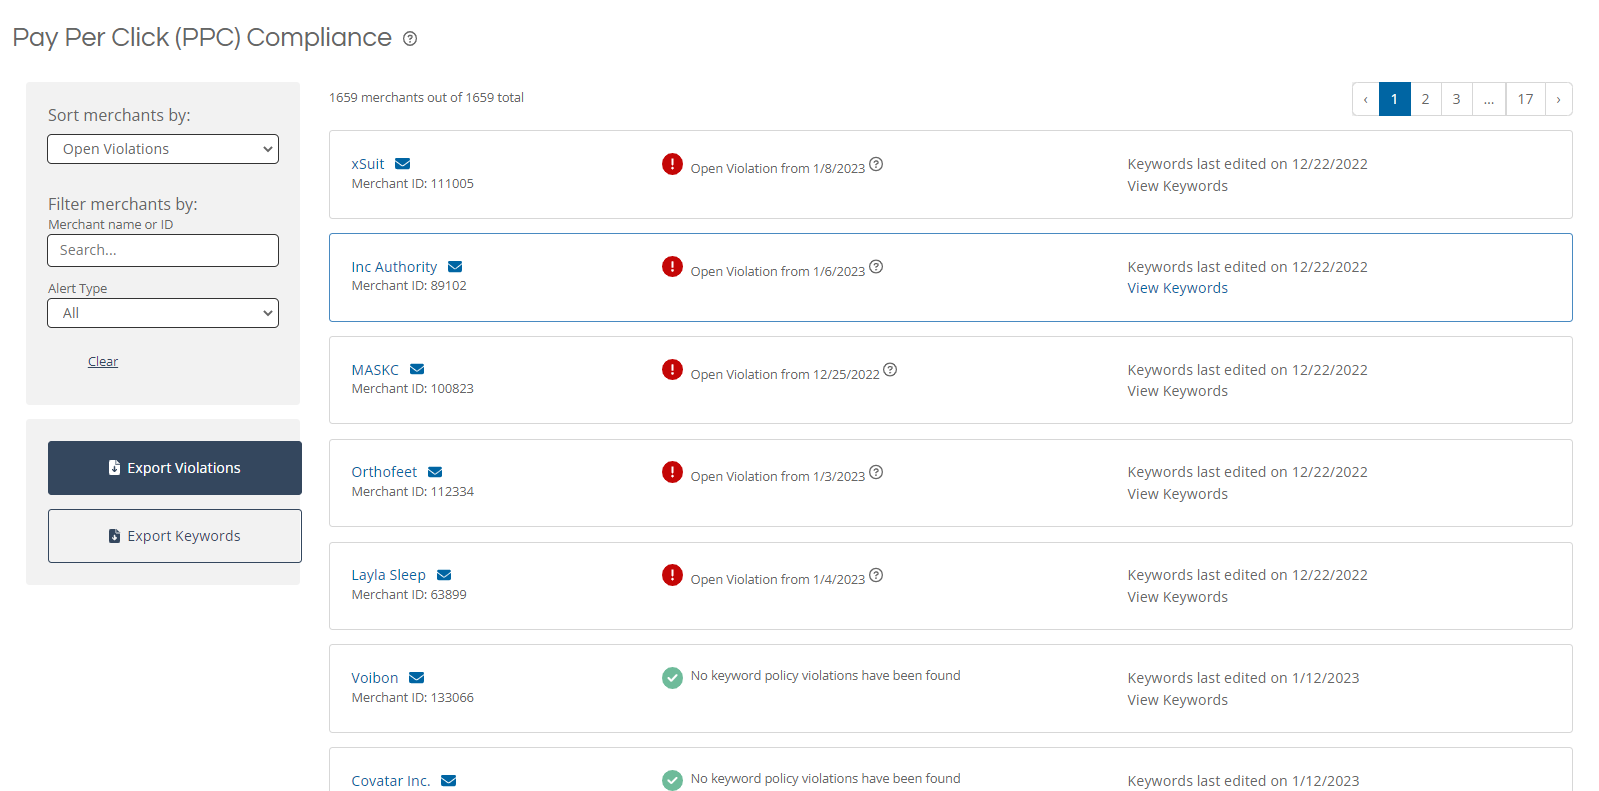Open Covatar Inc. merchant link

coord(391,781)
